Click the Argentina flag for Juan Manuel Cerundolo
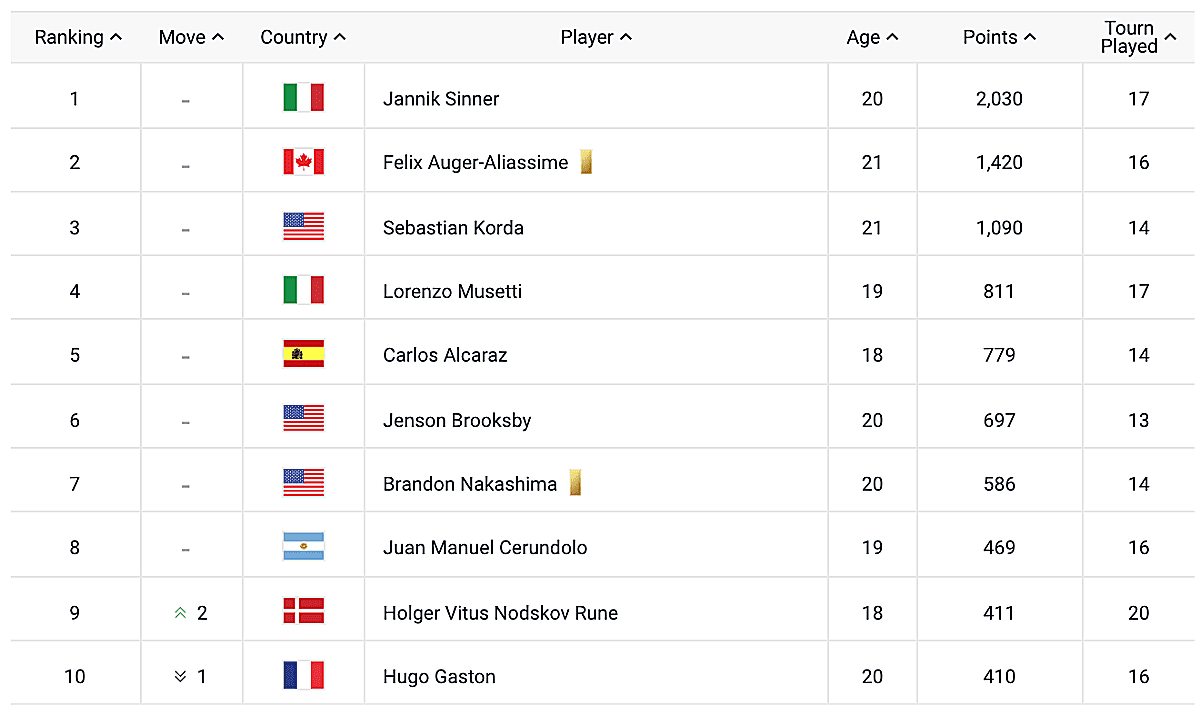 [303, 547]
